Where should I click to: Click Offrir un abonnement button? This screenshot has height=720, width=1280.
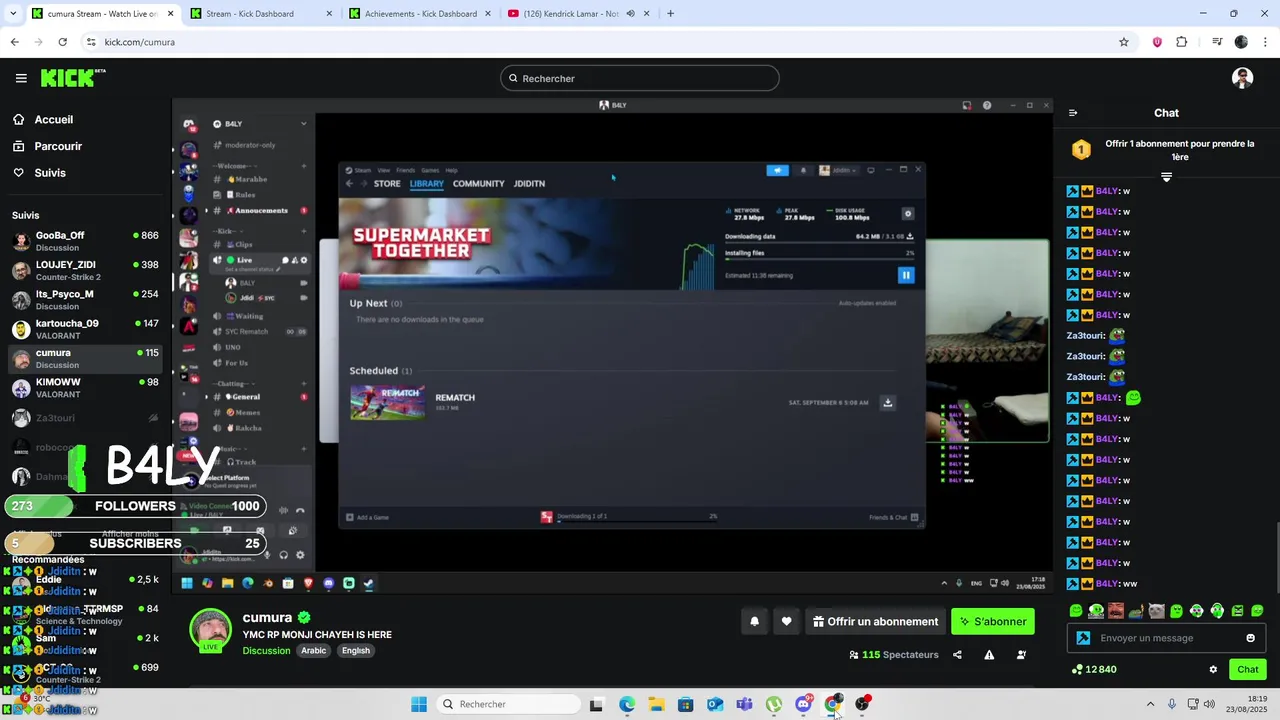tap(875, 621)
